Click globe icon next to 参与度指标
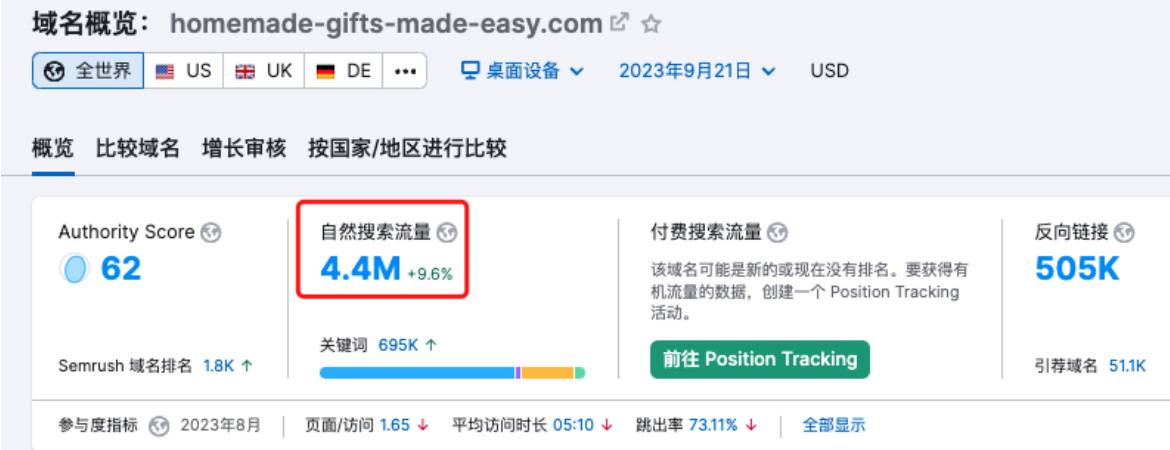 (158, 426)
